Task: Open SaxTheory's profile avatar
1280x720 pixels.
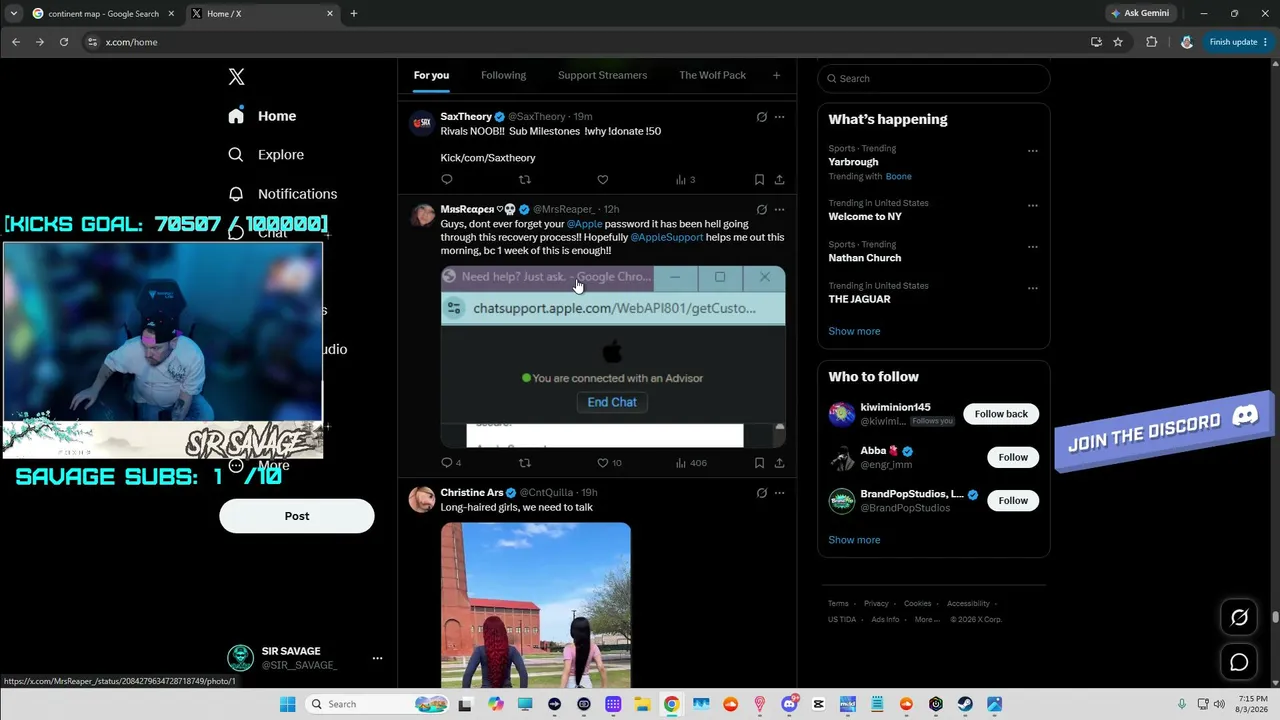Action: [x=422, y=123]
